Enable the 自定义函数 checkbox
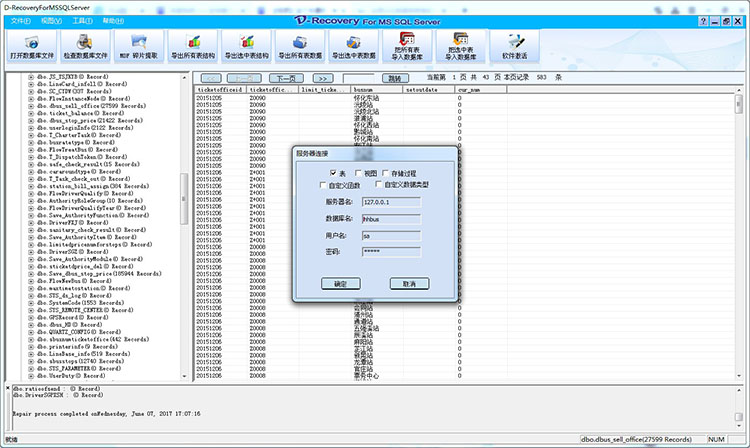Screen dimensions: 750x448 [x=322, y=185]
